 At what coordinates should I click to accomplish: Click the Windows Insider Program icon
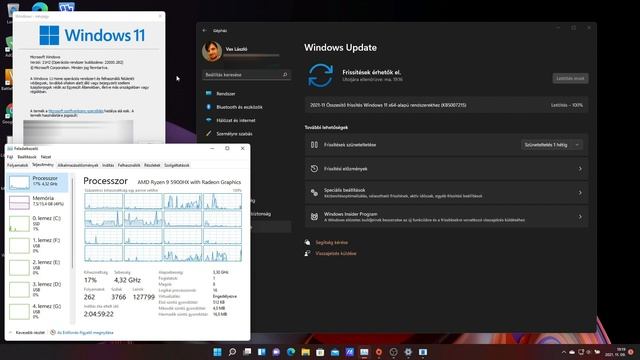[x=314, y=217]
